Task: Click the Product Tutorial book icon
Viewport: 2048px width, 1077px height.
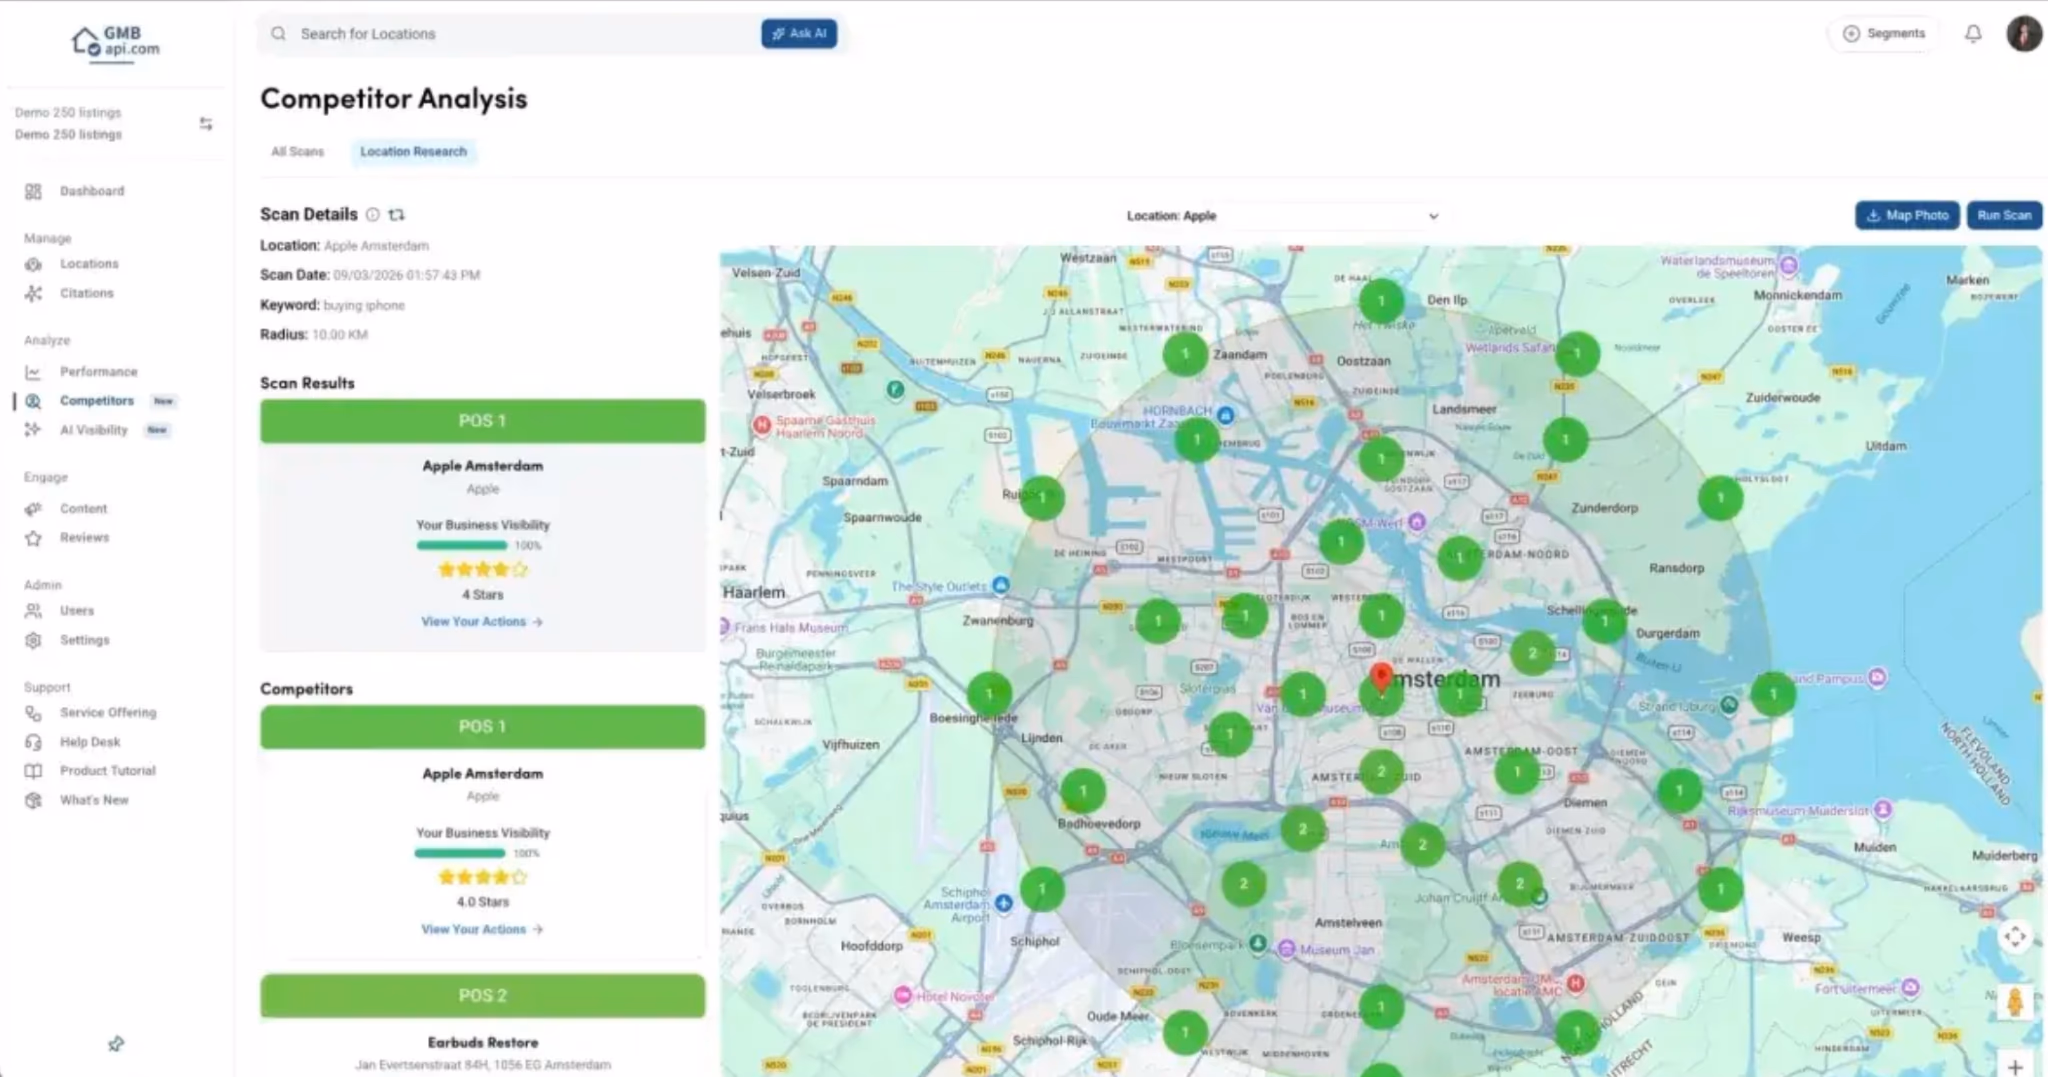Action: pos(33,771)
